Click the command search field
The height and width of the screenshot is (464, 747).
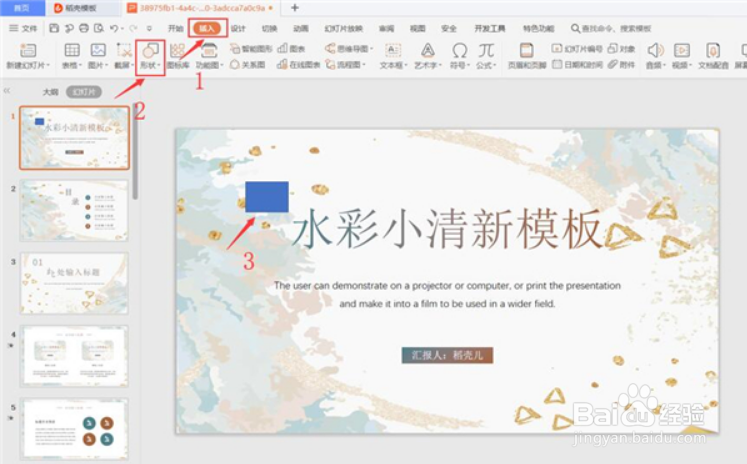pyautogui.click(x=611, y=29)
